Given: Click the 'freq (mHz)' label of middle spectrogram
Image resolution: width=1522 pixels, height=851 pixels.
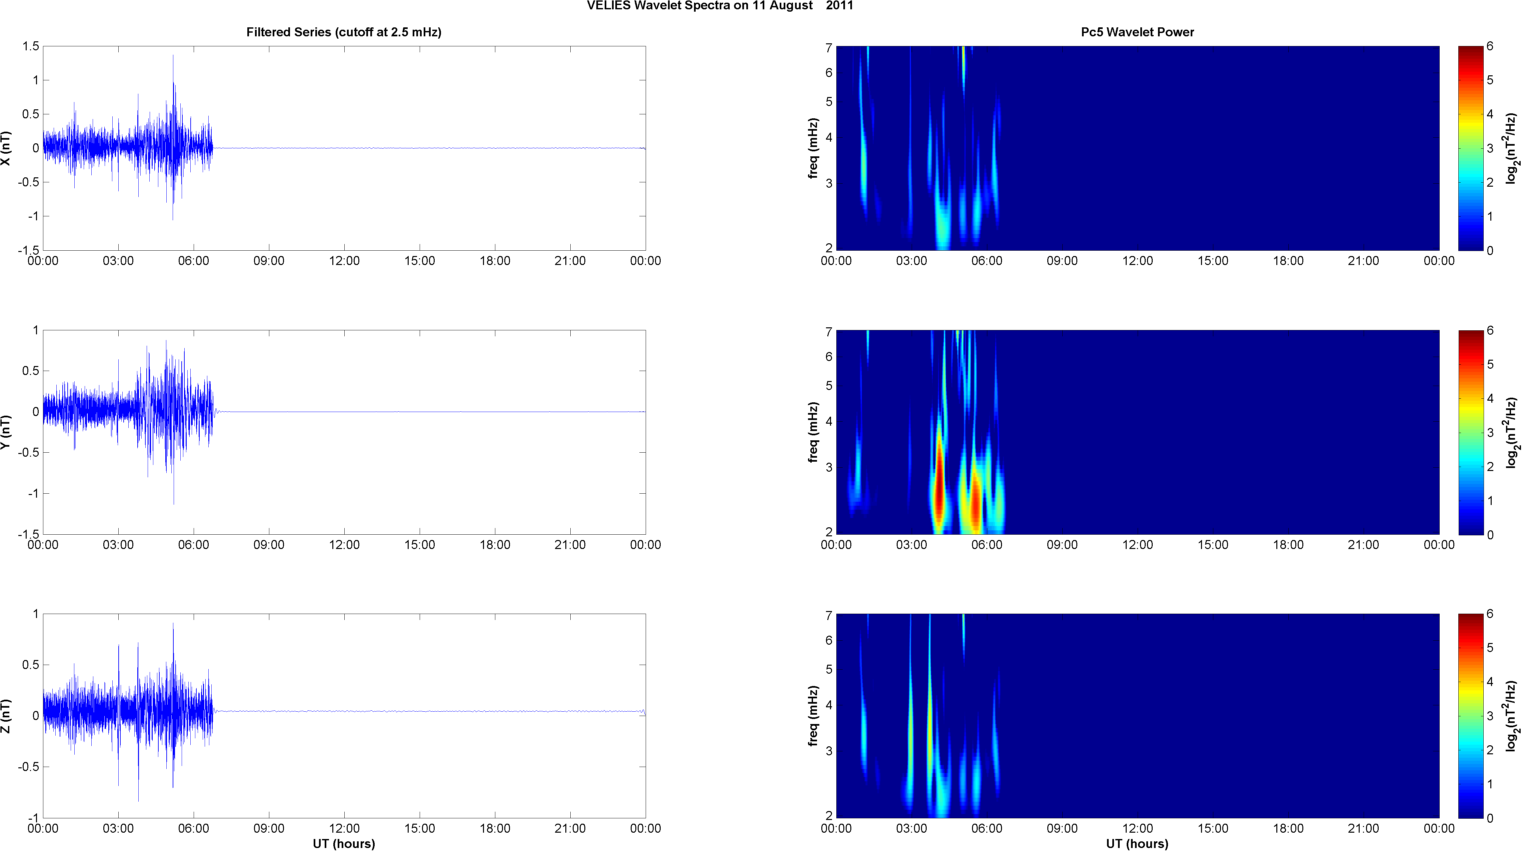Looking at the screenshot, I should (x=814, y=432).
